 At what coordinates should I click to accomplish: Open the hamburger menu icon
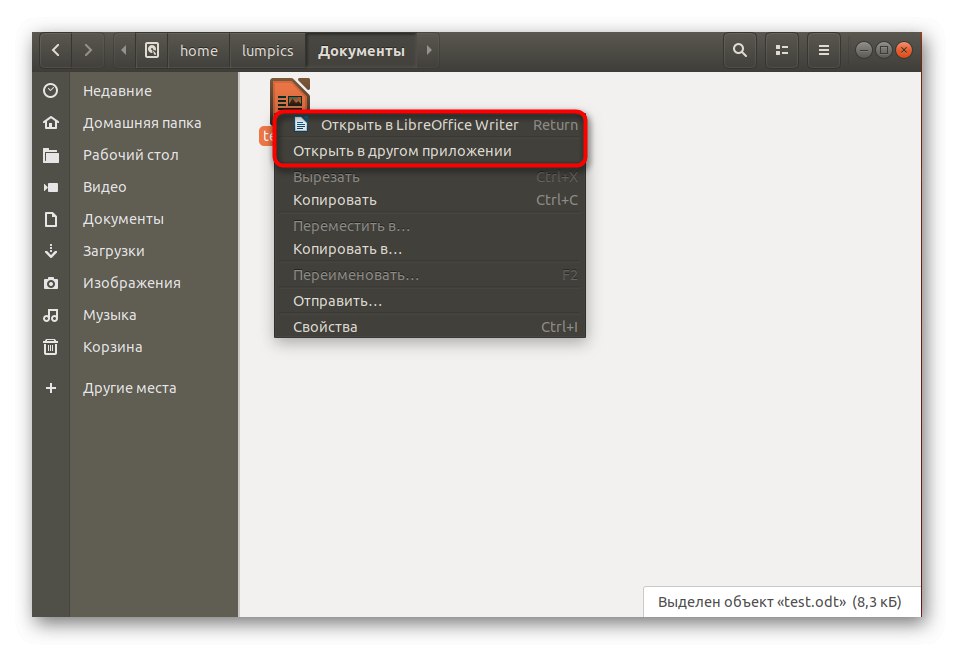(823, 50)
